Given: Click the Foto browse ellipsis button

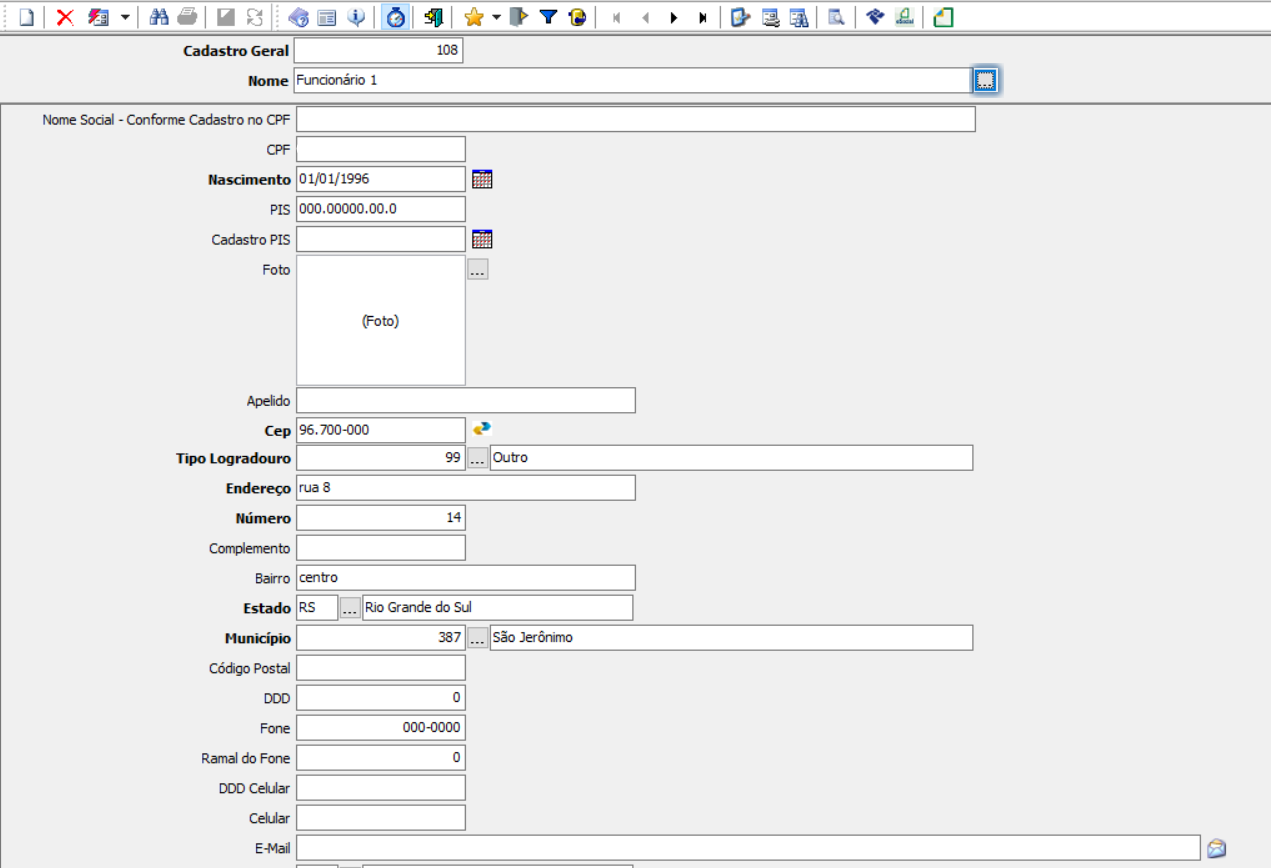Looking at the screenshot, I should 478,269.
